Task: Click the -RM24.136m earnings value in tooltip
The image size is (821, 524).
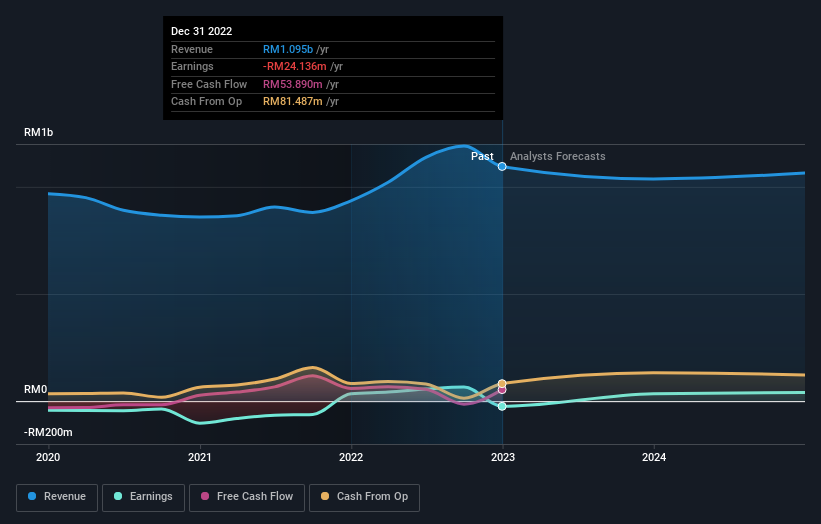Action: tap(295, 66)
